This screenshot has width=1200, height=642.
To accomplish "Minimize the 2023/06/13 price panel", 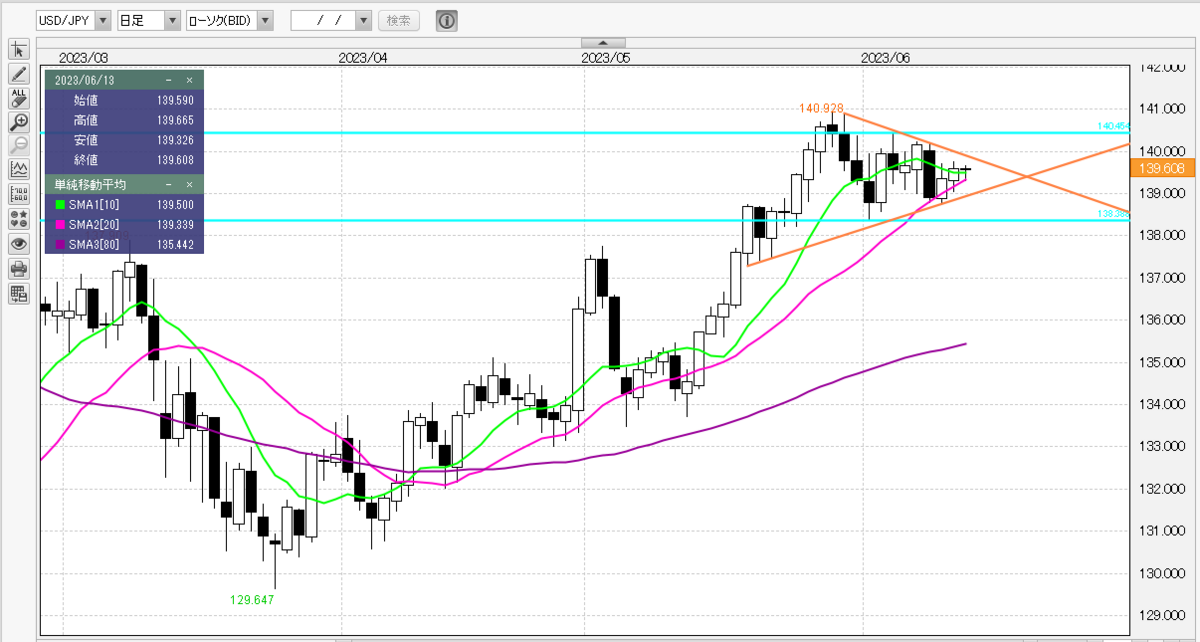I will (x=169, y=79).
